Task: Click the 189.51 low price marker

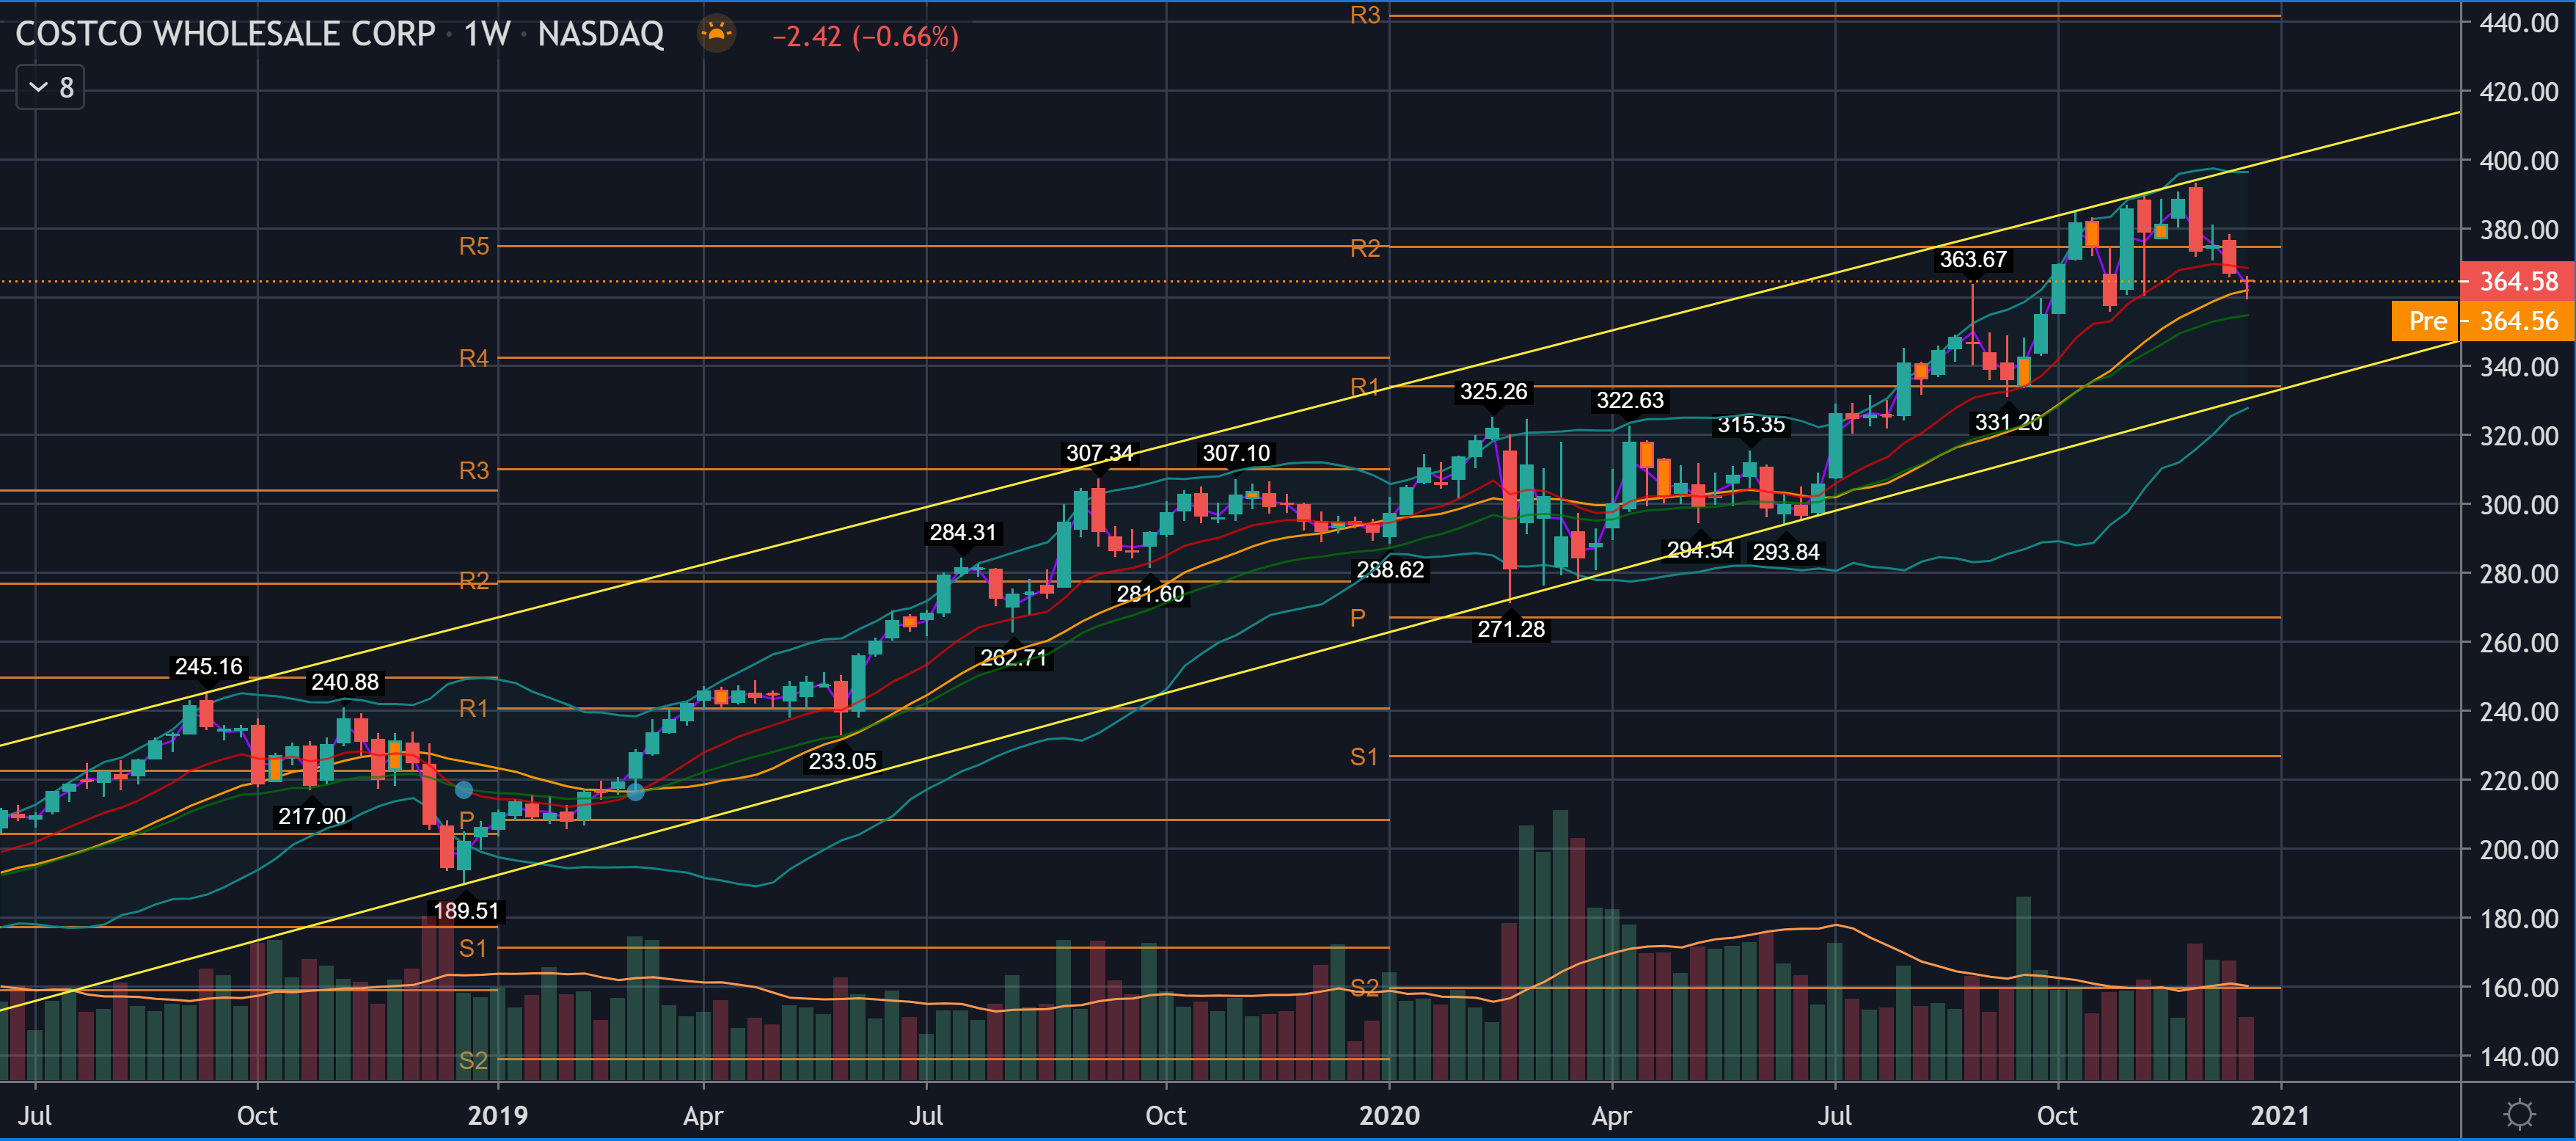Action: click(x=466, y=911)
